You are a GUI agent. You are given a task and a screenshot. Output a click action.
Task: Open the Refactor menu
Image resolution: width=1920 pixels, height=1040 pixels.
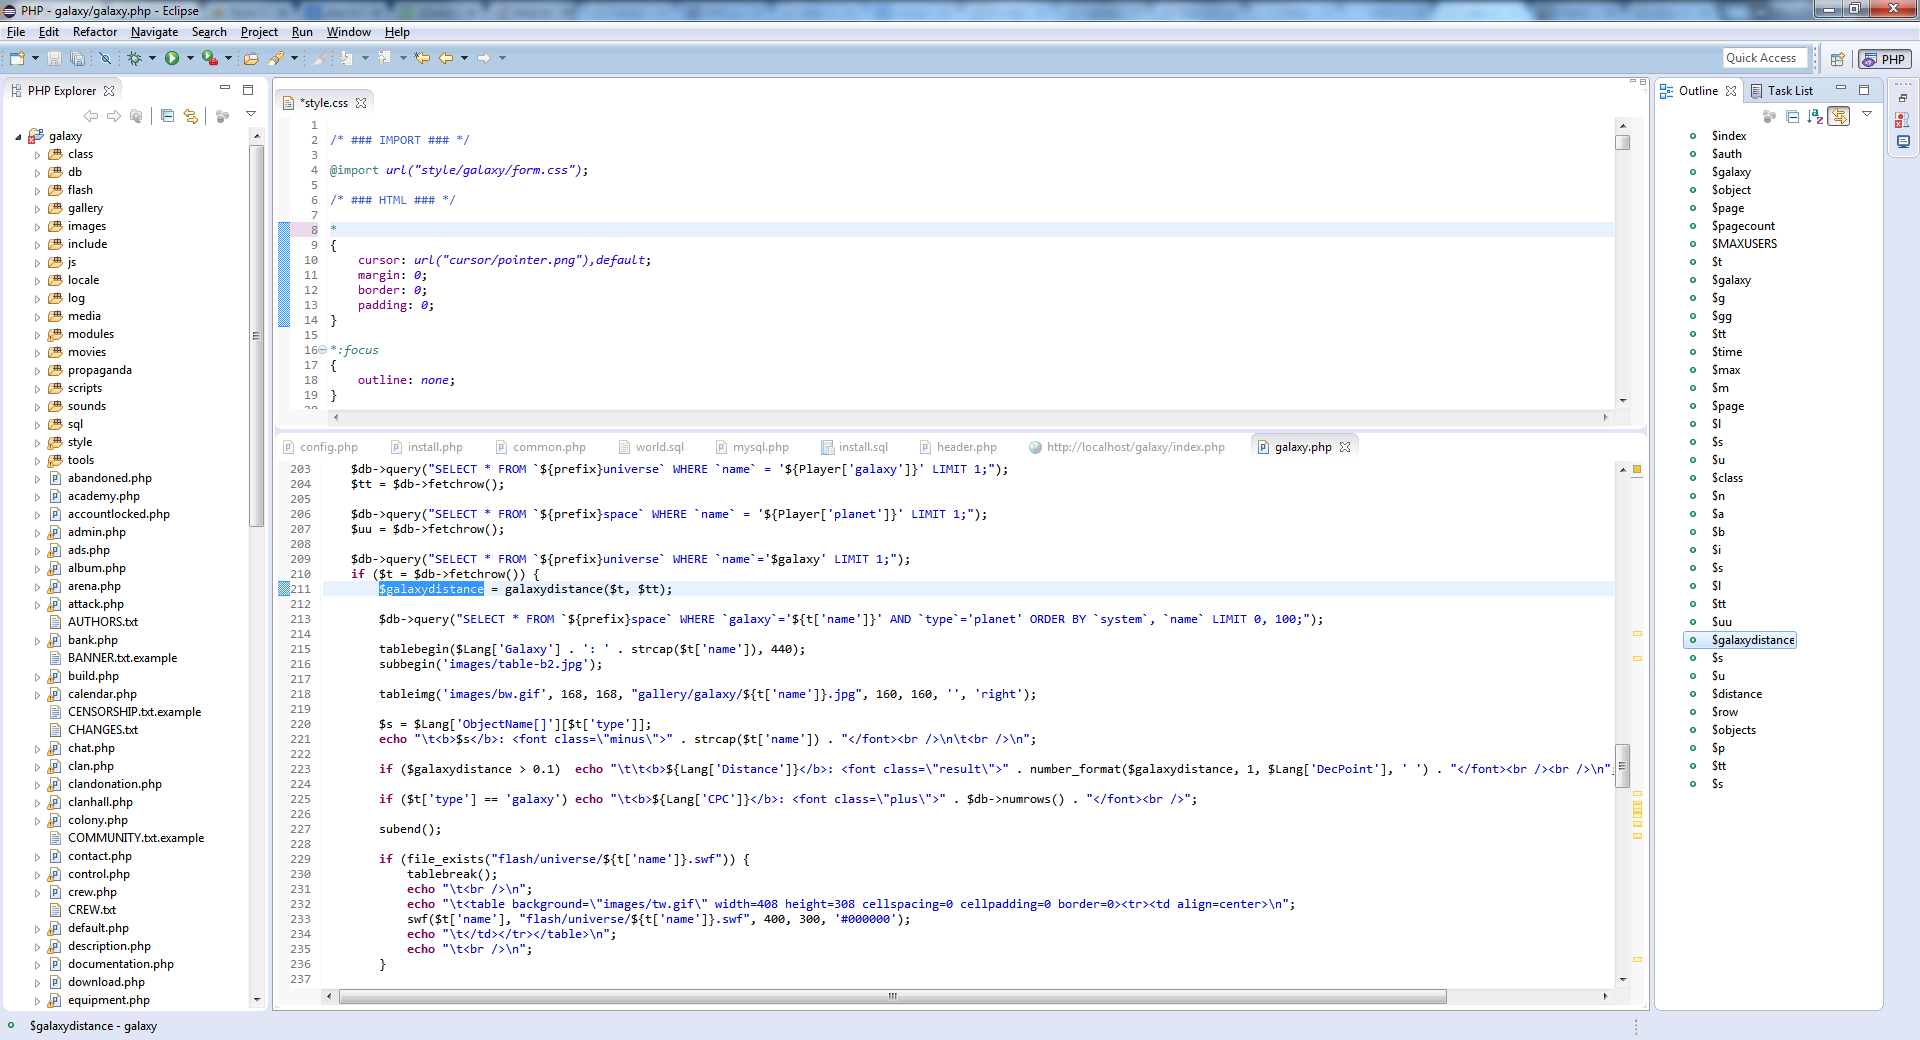pyautogui.click(x=95, y=31)
